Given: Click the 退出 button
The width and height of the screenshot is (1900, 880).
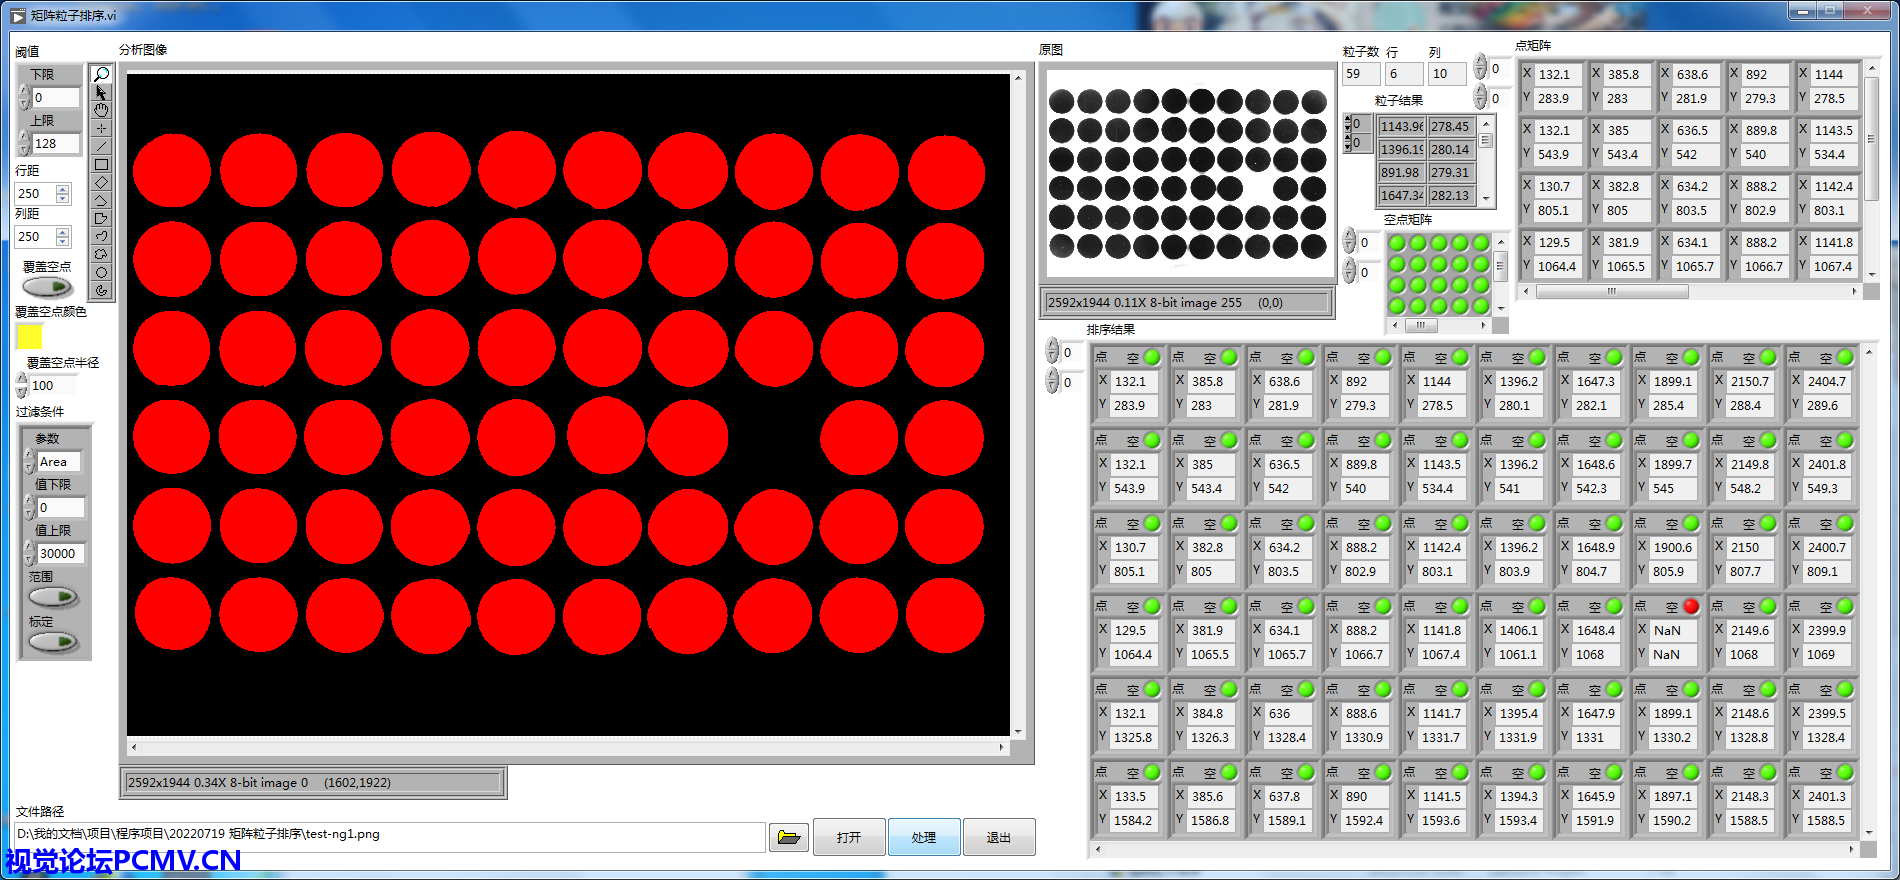Looking at the screenshot, I should 999,837.
